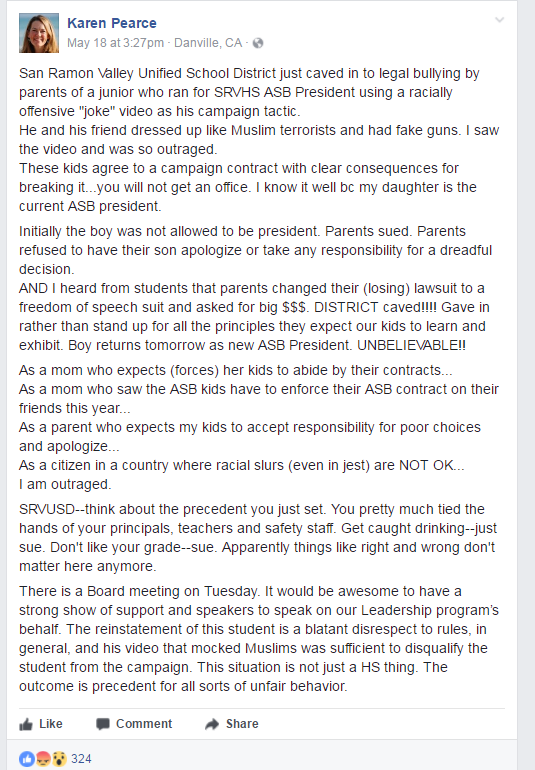Click the Like text button
The image size is (535, 770).
click(51, 724)
